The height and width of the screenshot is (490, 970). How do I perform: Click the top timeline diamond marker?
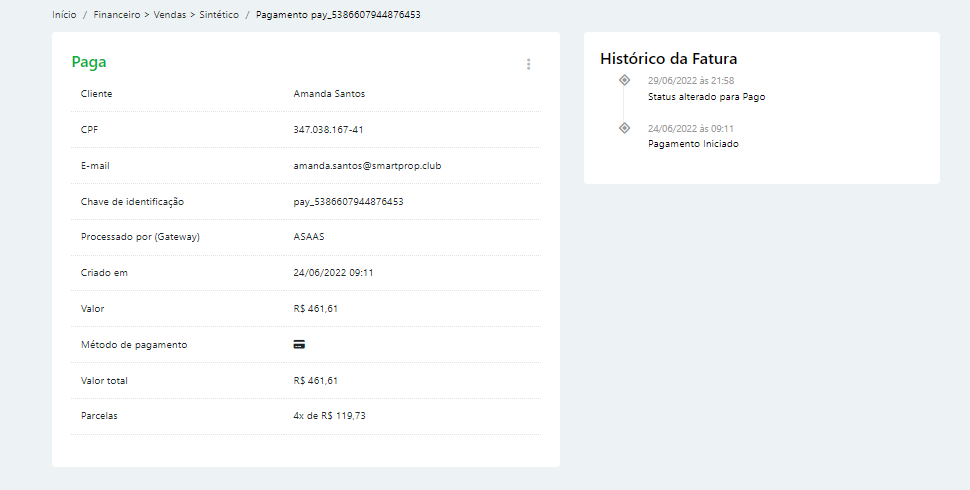click(x=624, y=80)
